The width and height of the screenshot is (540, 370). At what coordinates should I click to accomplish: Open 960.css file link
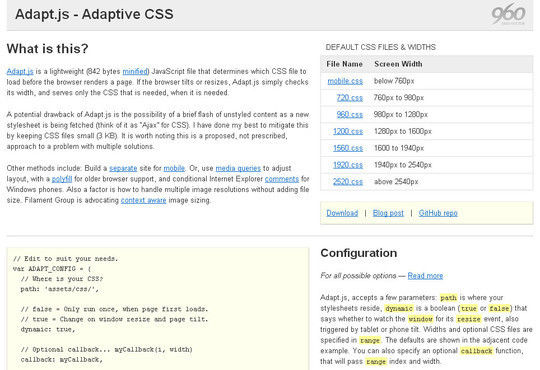[350, 114]
